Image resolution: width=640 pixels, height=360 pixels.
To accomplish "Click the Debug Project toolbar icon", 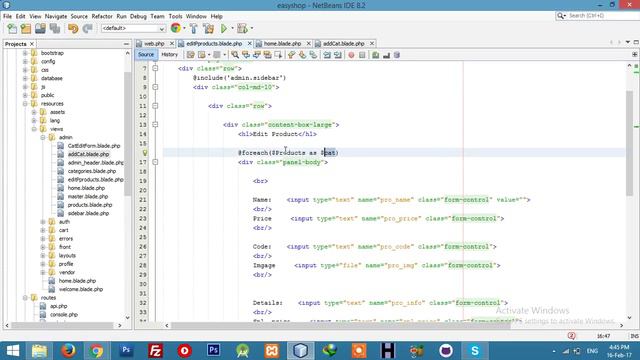I will pos(242,29).
